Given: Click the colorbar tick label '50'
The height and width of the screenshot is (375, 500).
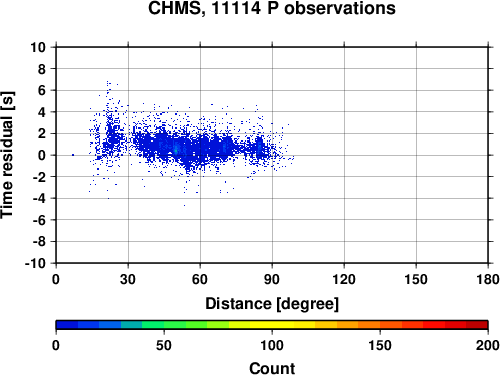Looking at the screenshot, I should 164,345.
